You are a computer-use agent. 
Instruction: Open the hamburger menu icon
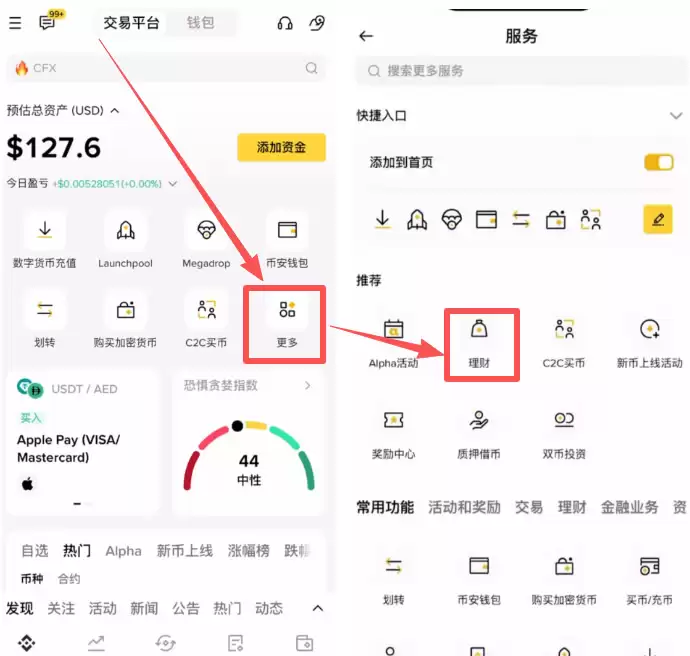tap(15, 23)
